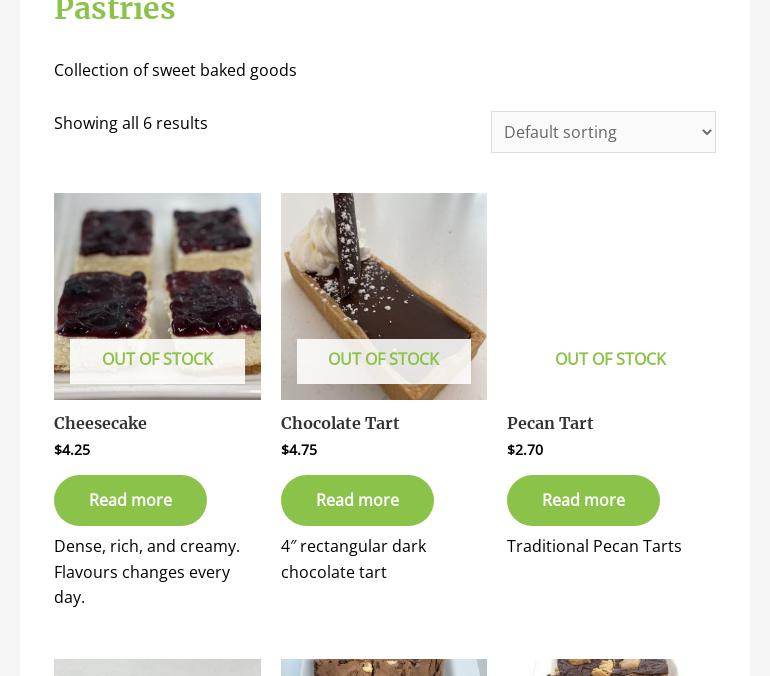Click Out of Stock badge on Cheesecake
The width and height of the screenshot is (770, 676).
[157, 359]
